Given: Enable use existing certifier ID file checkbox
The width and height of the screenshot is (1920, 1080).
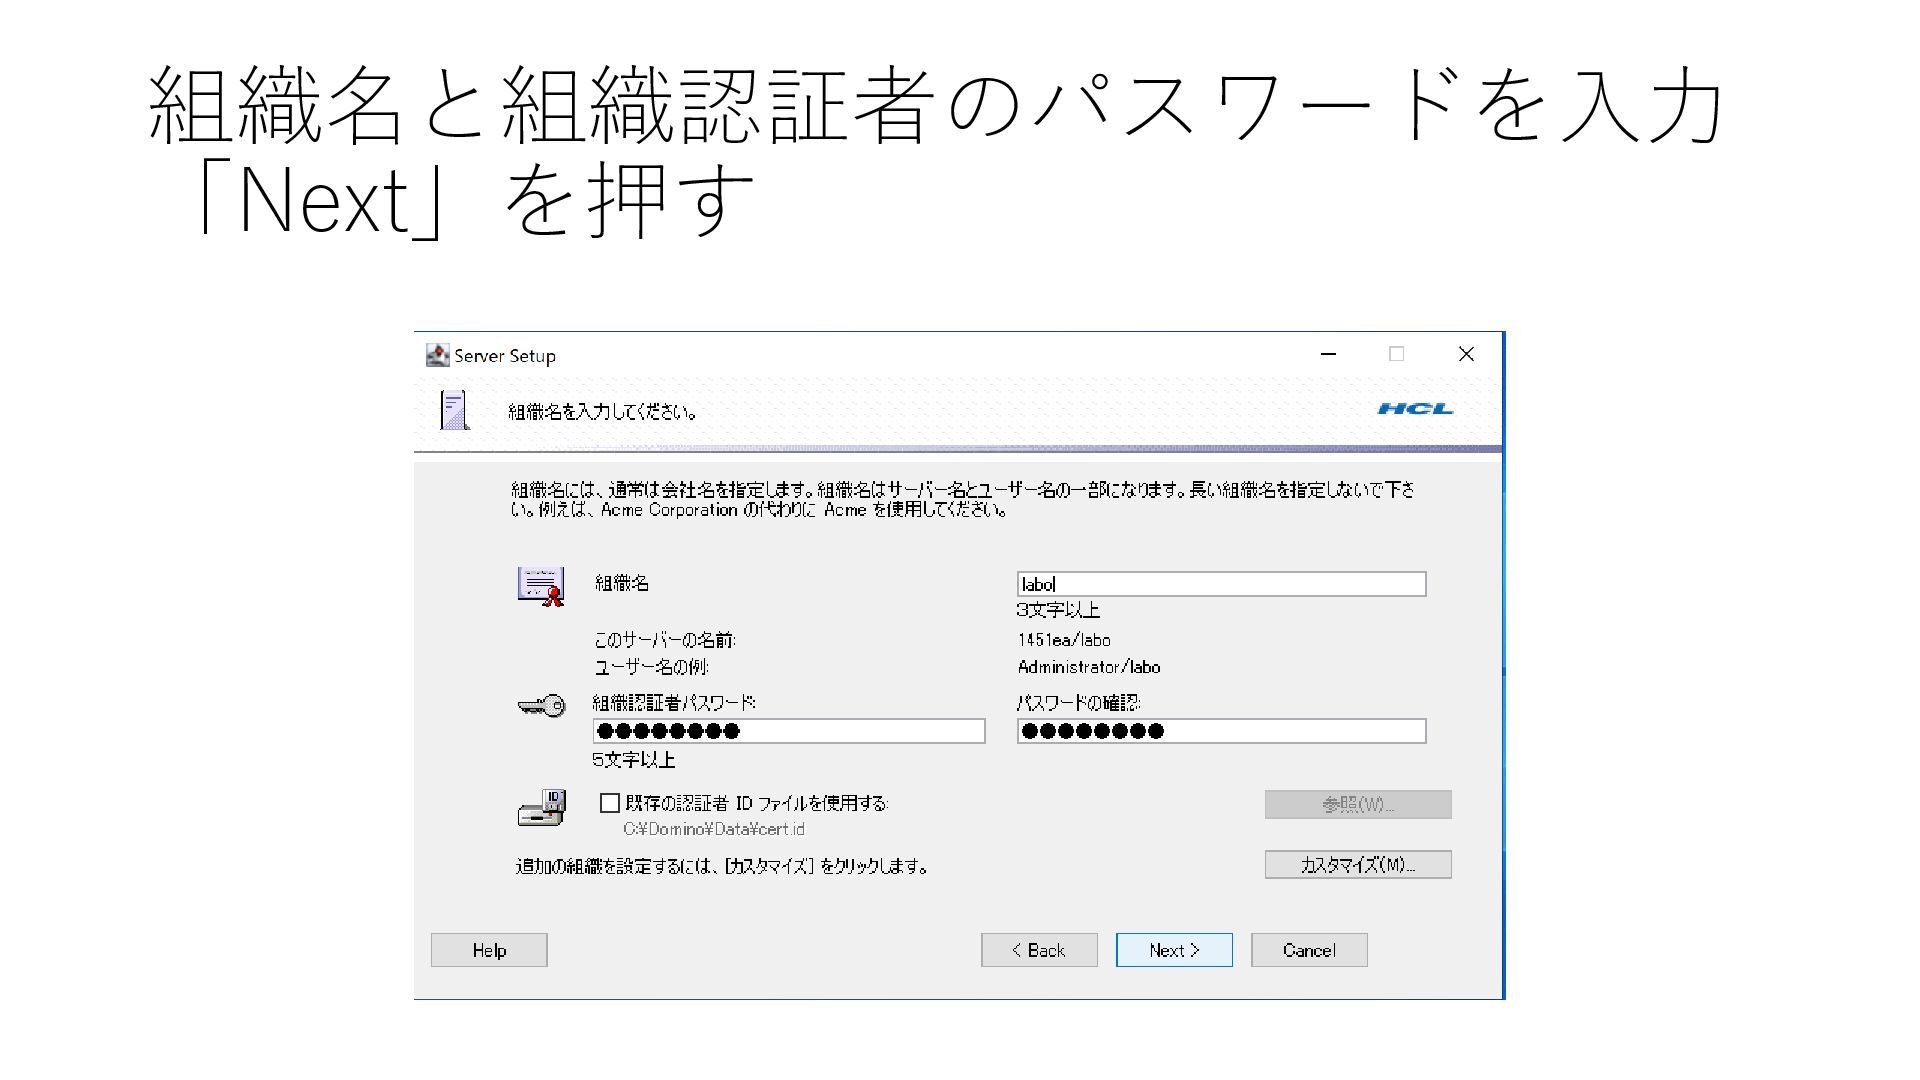Looking at the screenshot, I should (610, 803).
